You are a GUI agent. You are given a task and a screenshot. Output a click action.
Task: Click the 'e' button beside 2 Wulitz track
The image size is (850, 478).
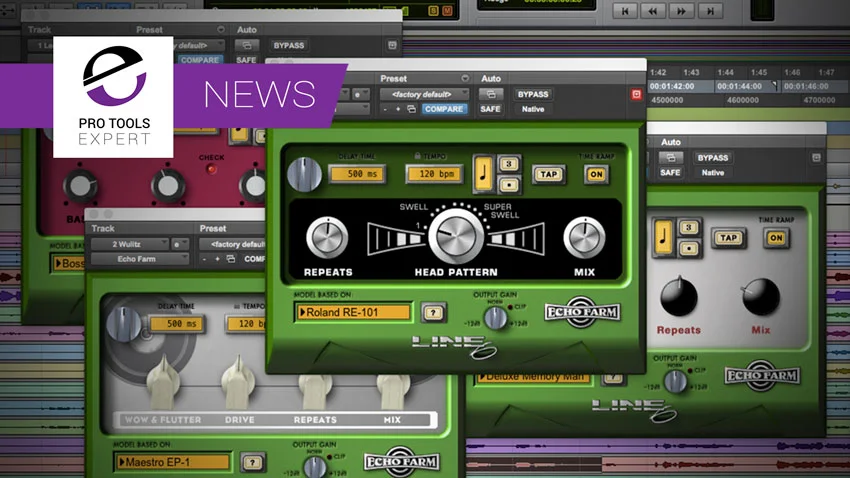178,244
